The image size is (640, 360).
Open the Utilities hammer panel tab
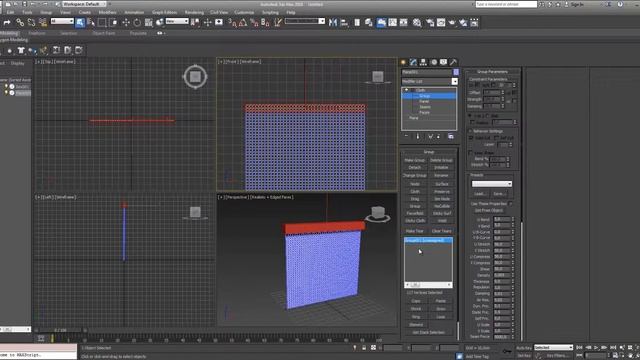tap(453, 62)
